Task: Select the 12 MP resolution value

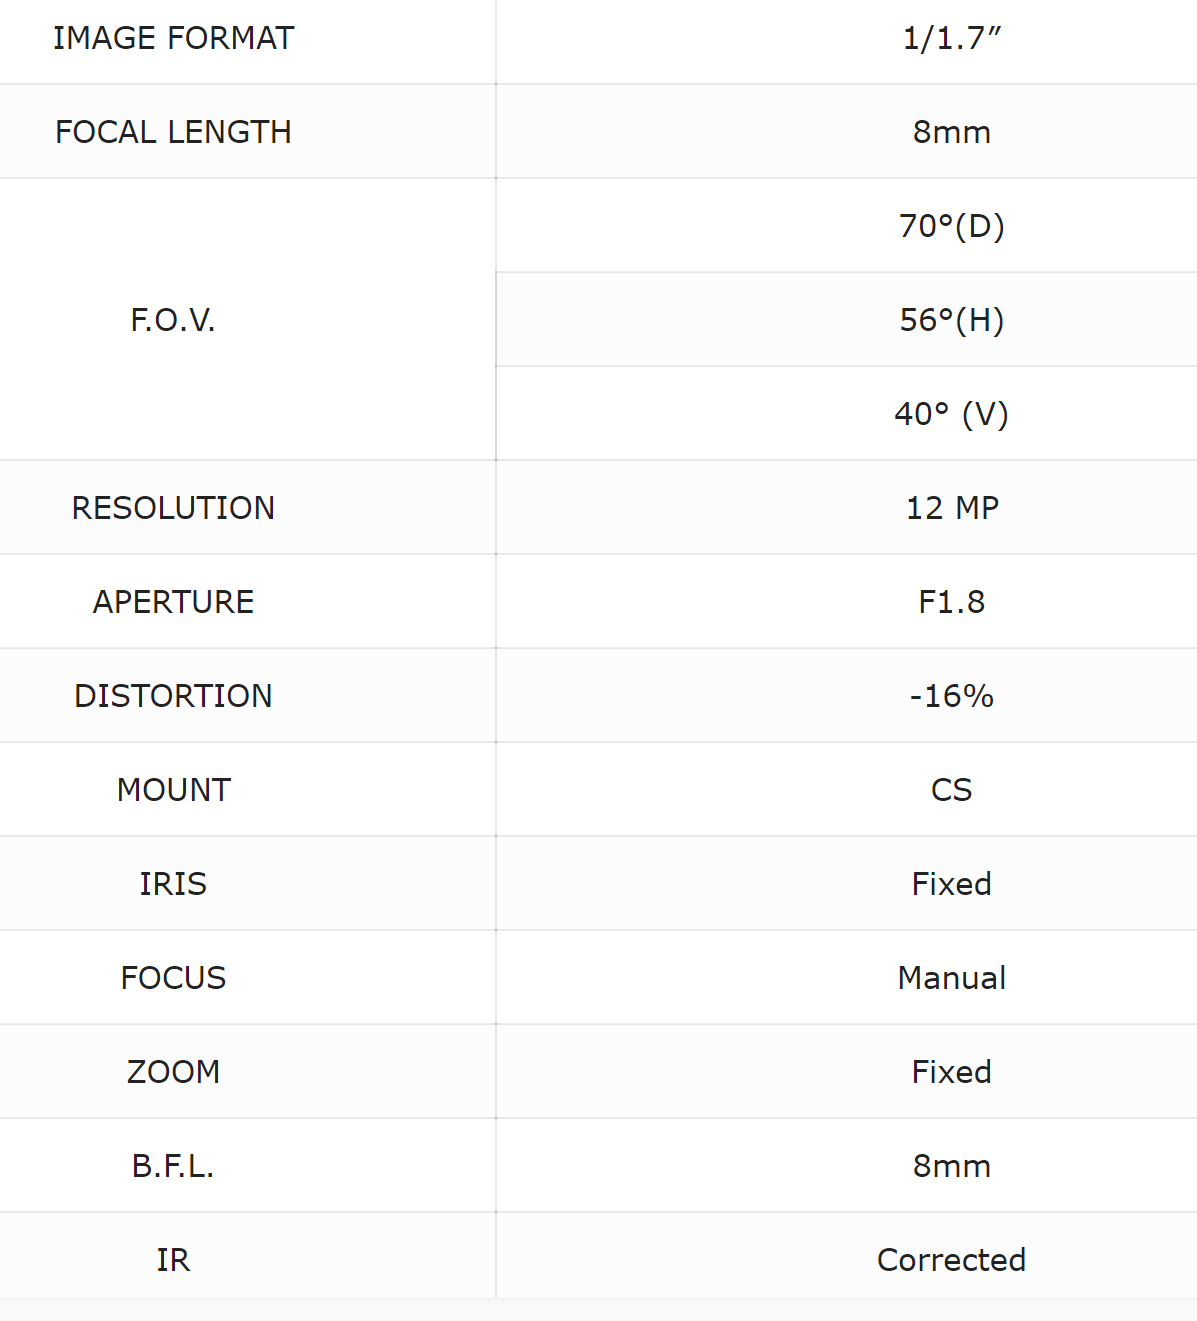Action: 952,508
